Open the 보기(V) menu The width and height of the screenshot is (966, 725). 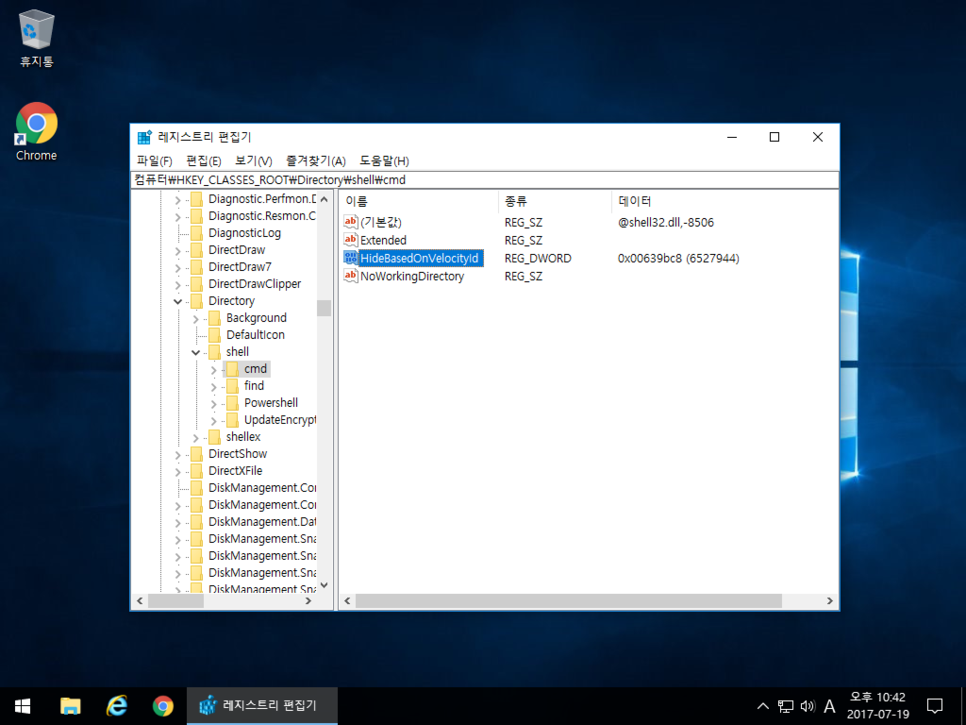point(253,161)
